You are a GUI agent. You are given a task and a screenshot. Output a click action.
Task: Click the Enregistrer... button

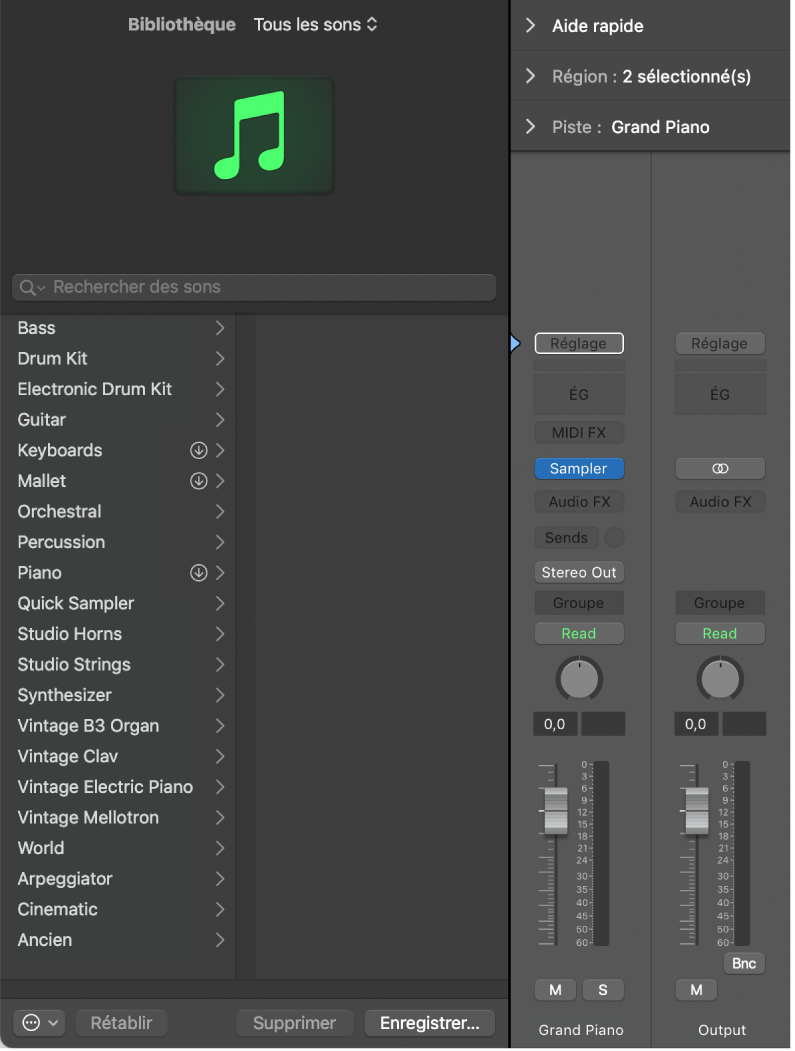429,1023
